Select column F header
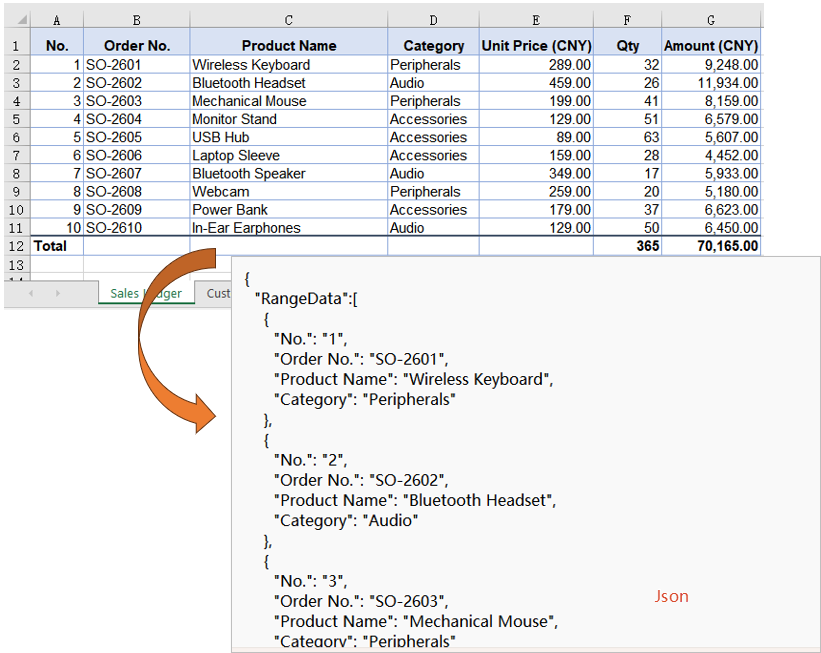This screenshot has height=653, width=821. pos(627,20)
